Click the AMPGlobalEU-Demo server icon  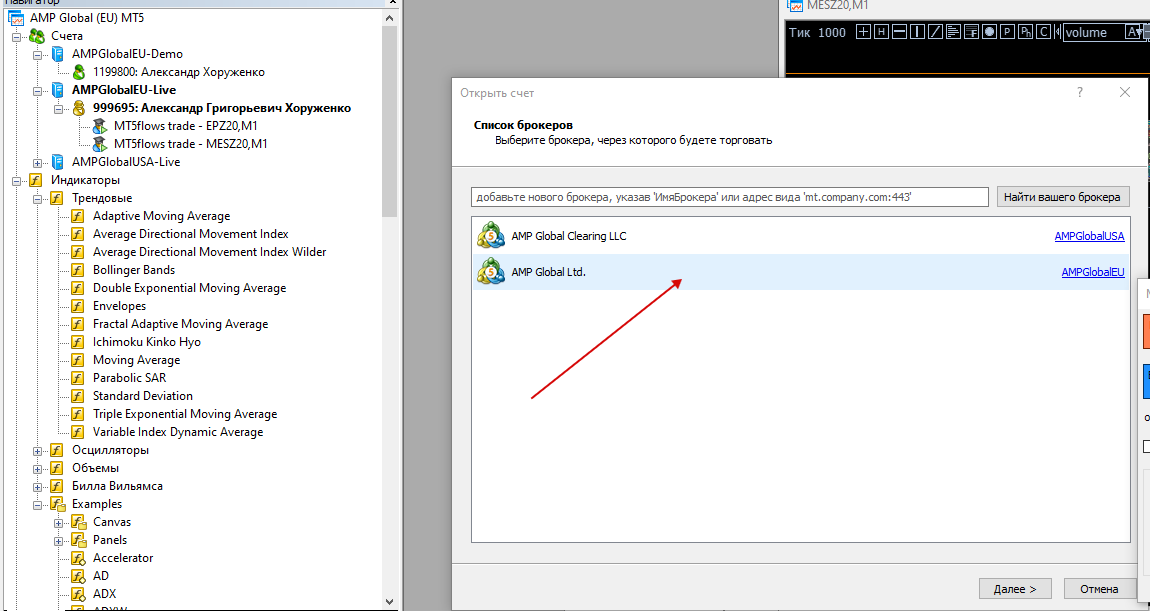point(57,54)
